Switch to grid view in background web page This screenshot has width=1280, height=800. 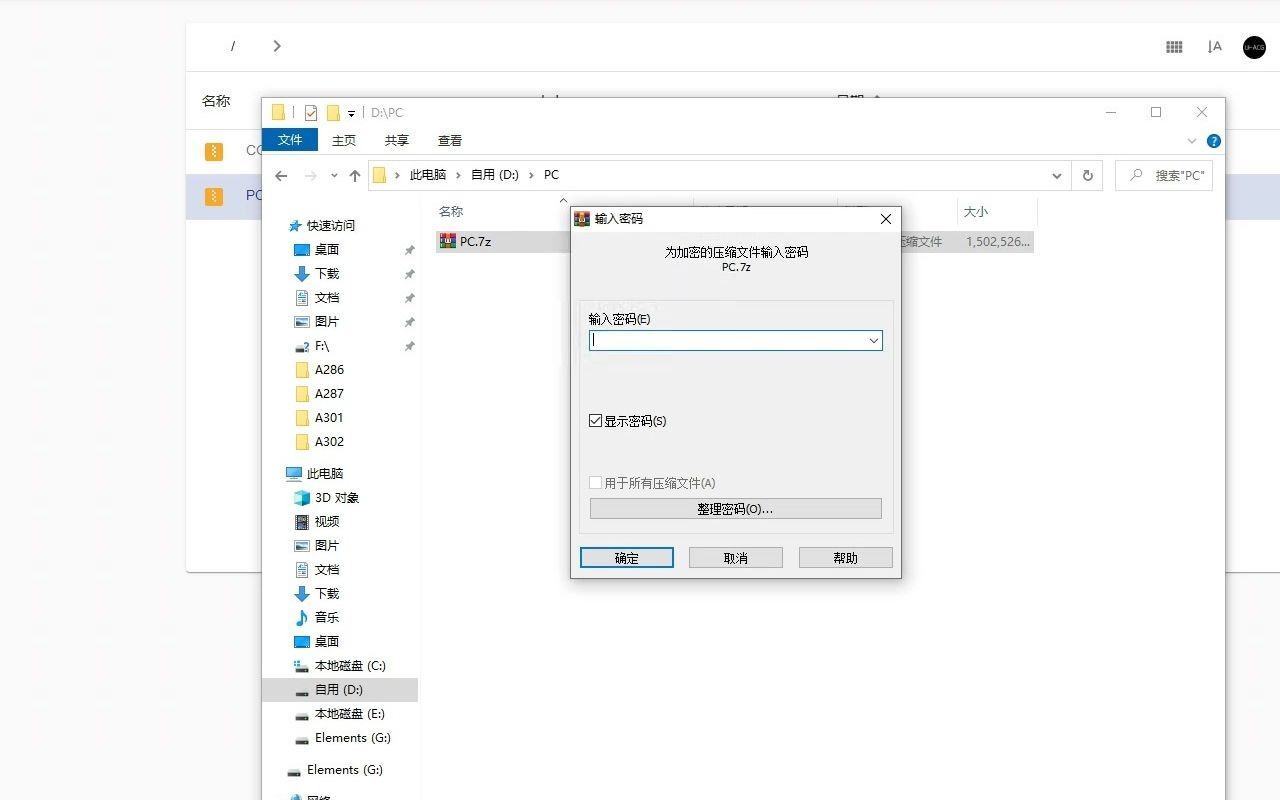point(1174,47)
